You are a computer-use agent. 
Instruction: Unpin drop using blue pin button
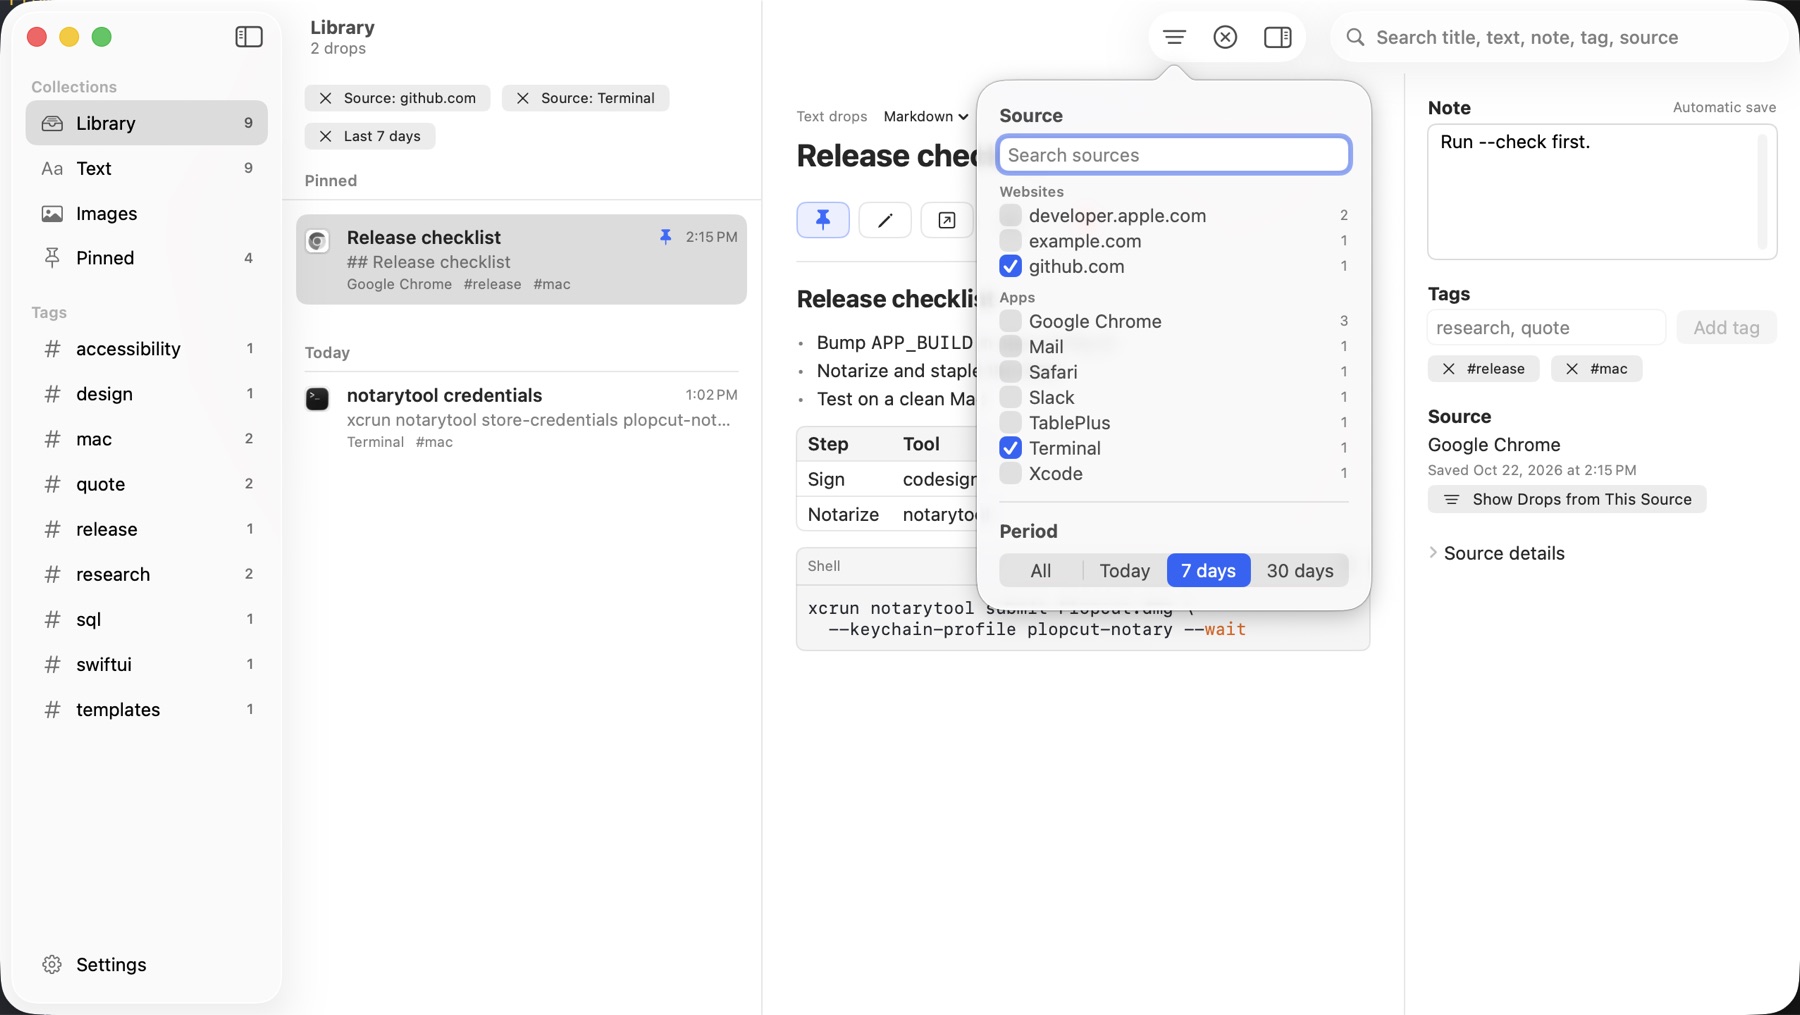[x=823, y=220]
